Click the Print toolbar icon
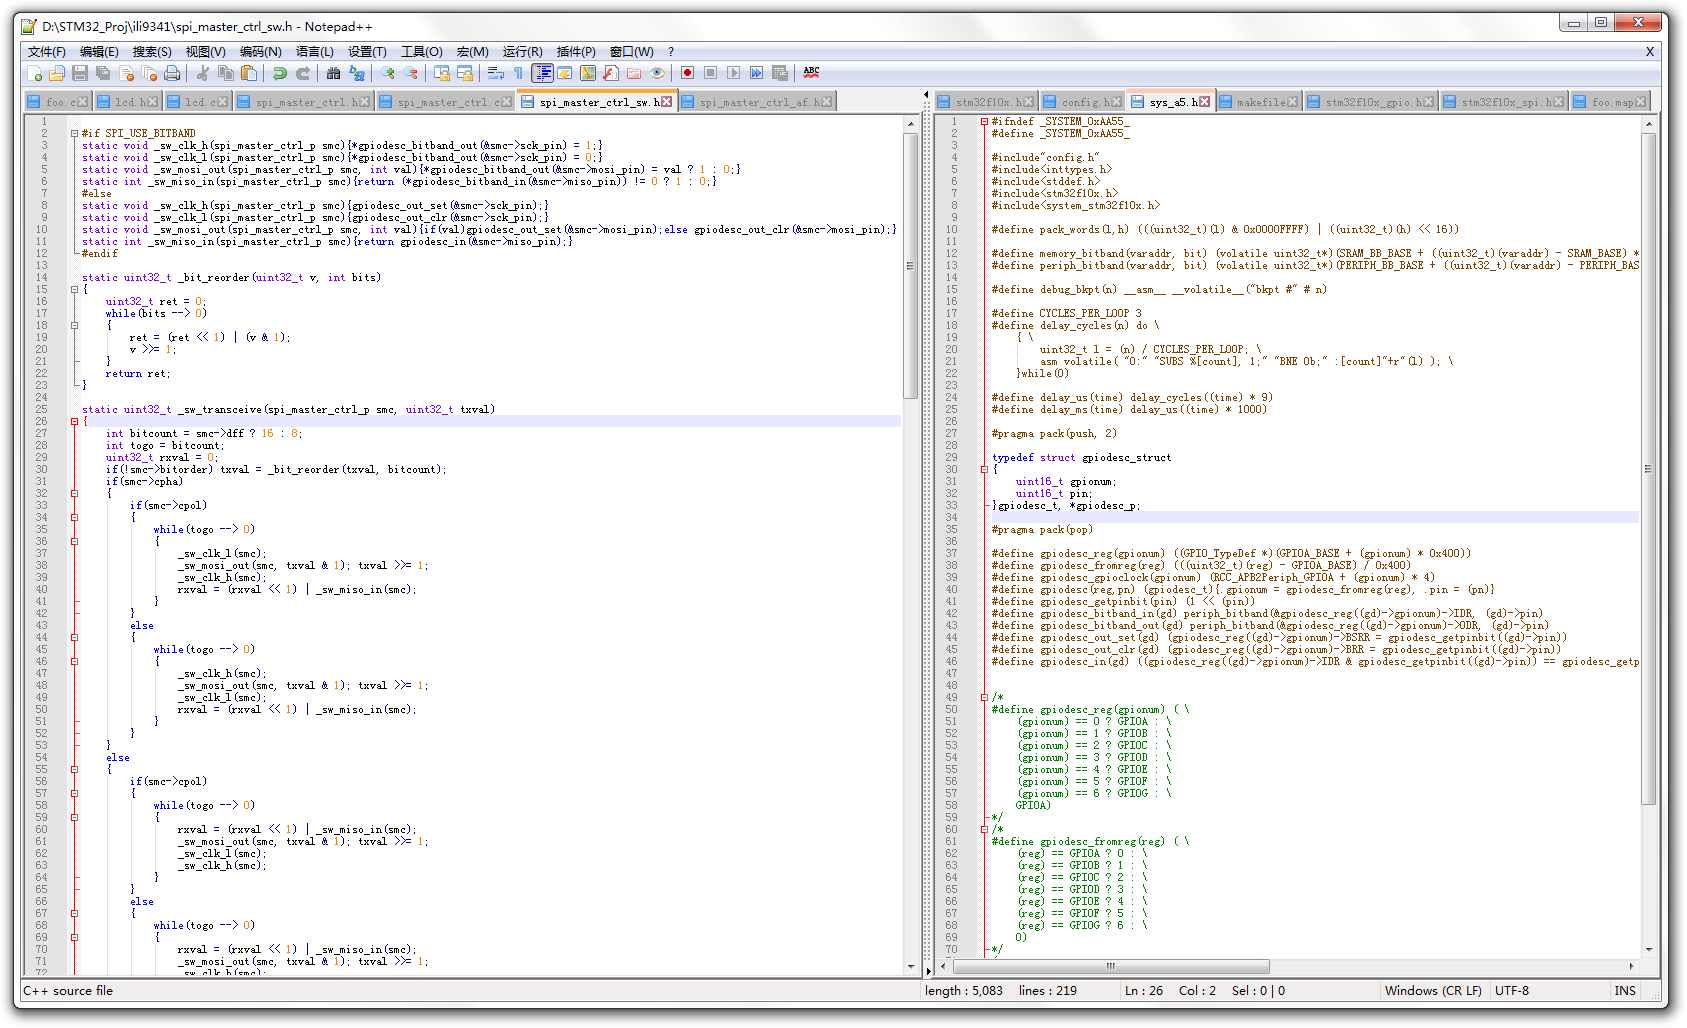The width and height of the screenshot is (1687, 1028). point(172,73)
